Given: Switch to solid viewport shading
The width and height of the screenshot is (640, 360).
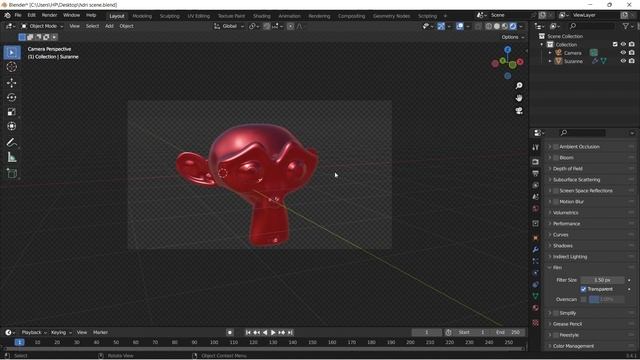Looking at the screenshot, I should pyautogui.click(x=497, y=26).
